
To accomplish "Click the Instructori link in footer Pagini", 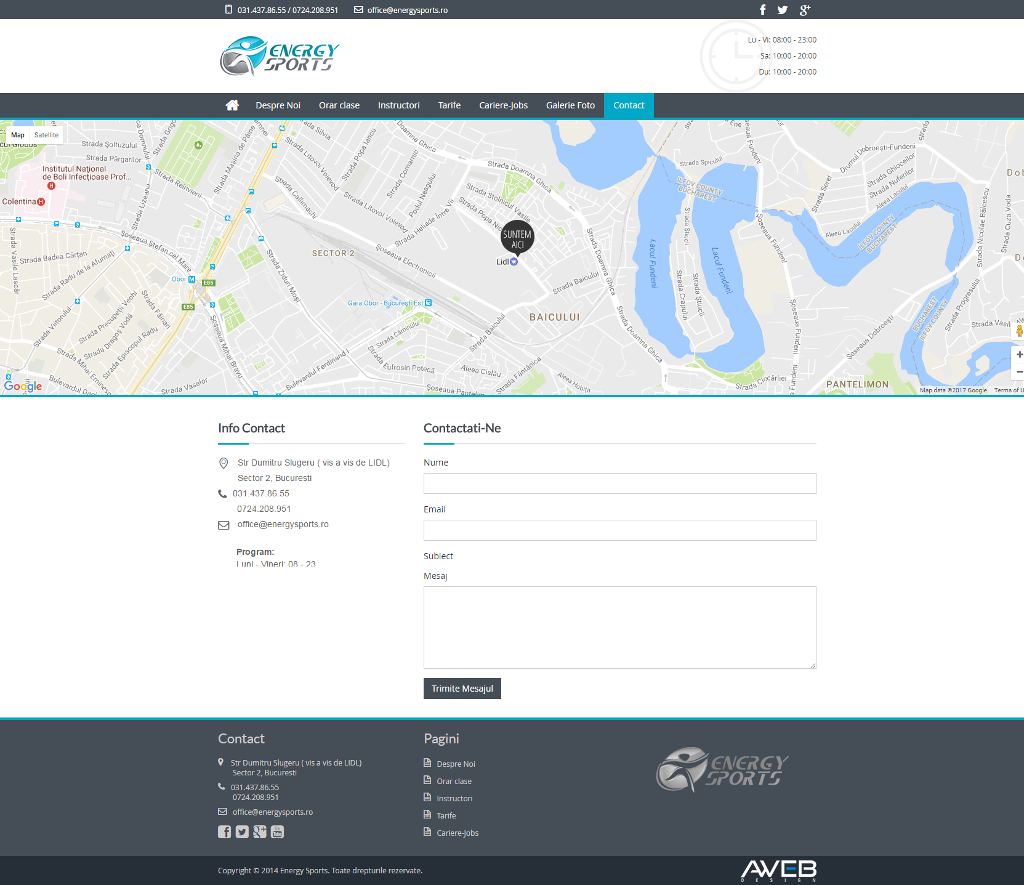I will pos(454,798).
